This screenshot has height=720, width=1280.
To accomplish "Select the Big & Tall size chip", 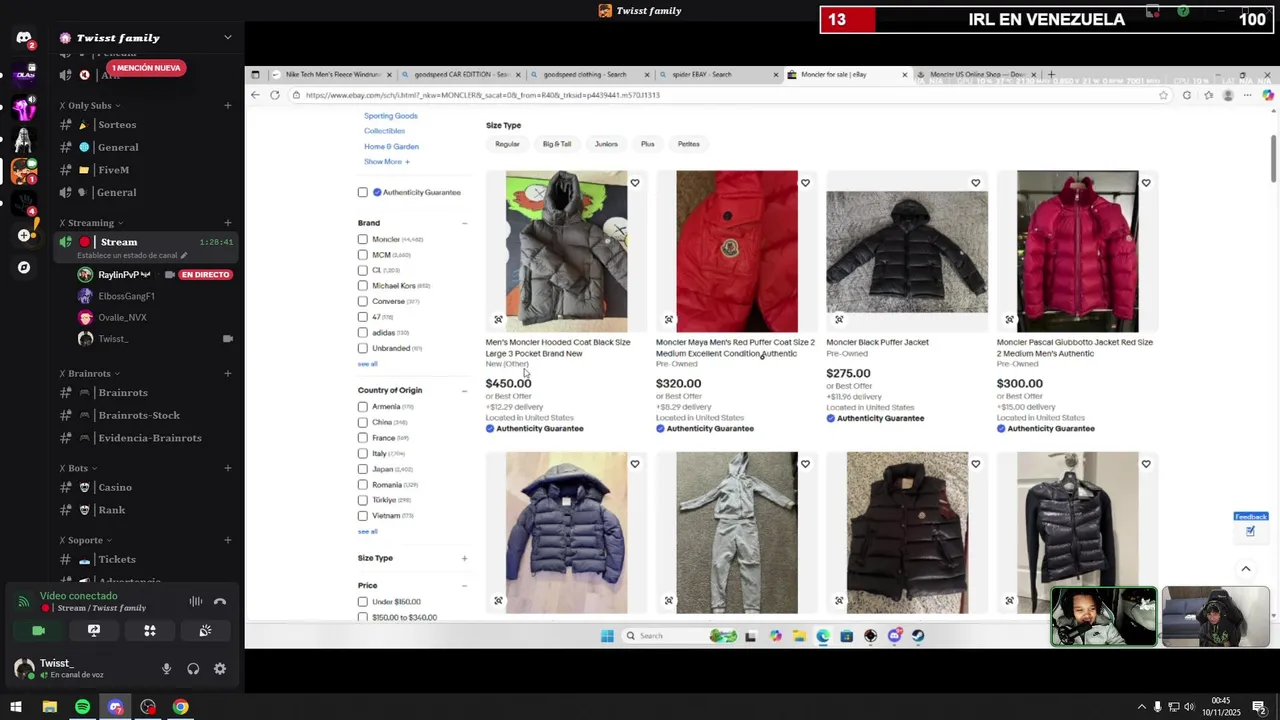I will click(557, 144).
